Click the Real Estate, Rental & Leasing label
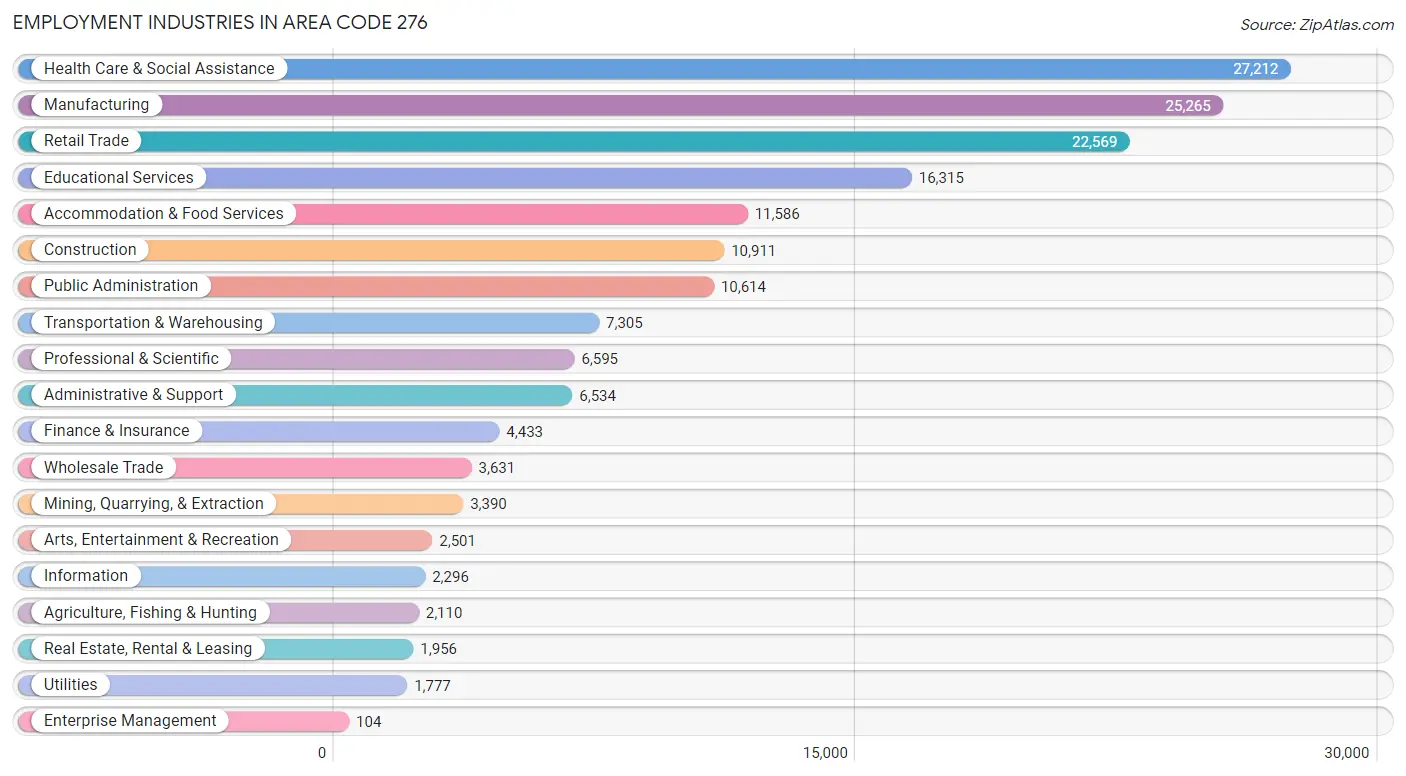Viewport: 1406px width, 776px height. pos(148,648)
